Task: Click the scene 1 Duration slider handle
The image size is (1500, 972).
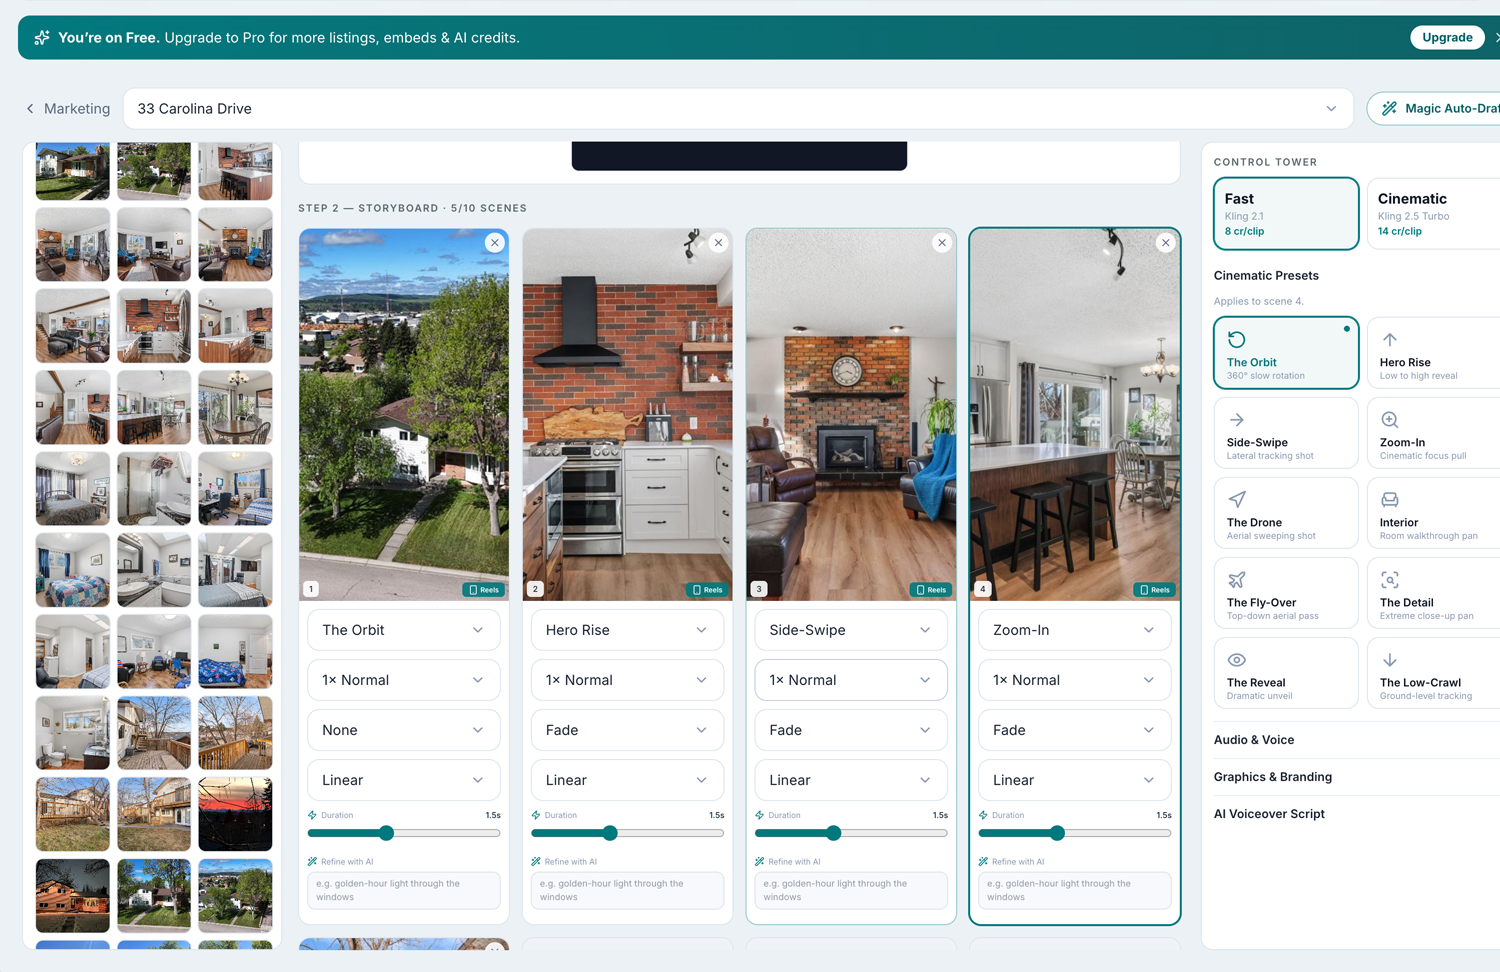Action: point(387,833)
